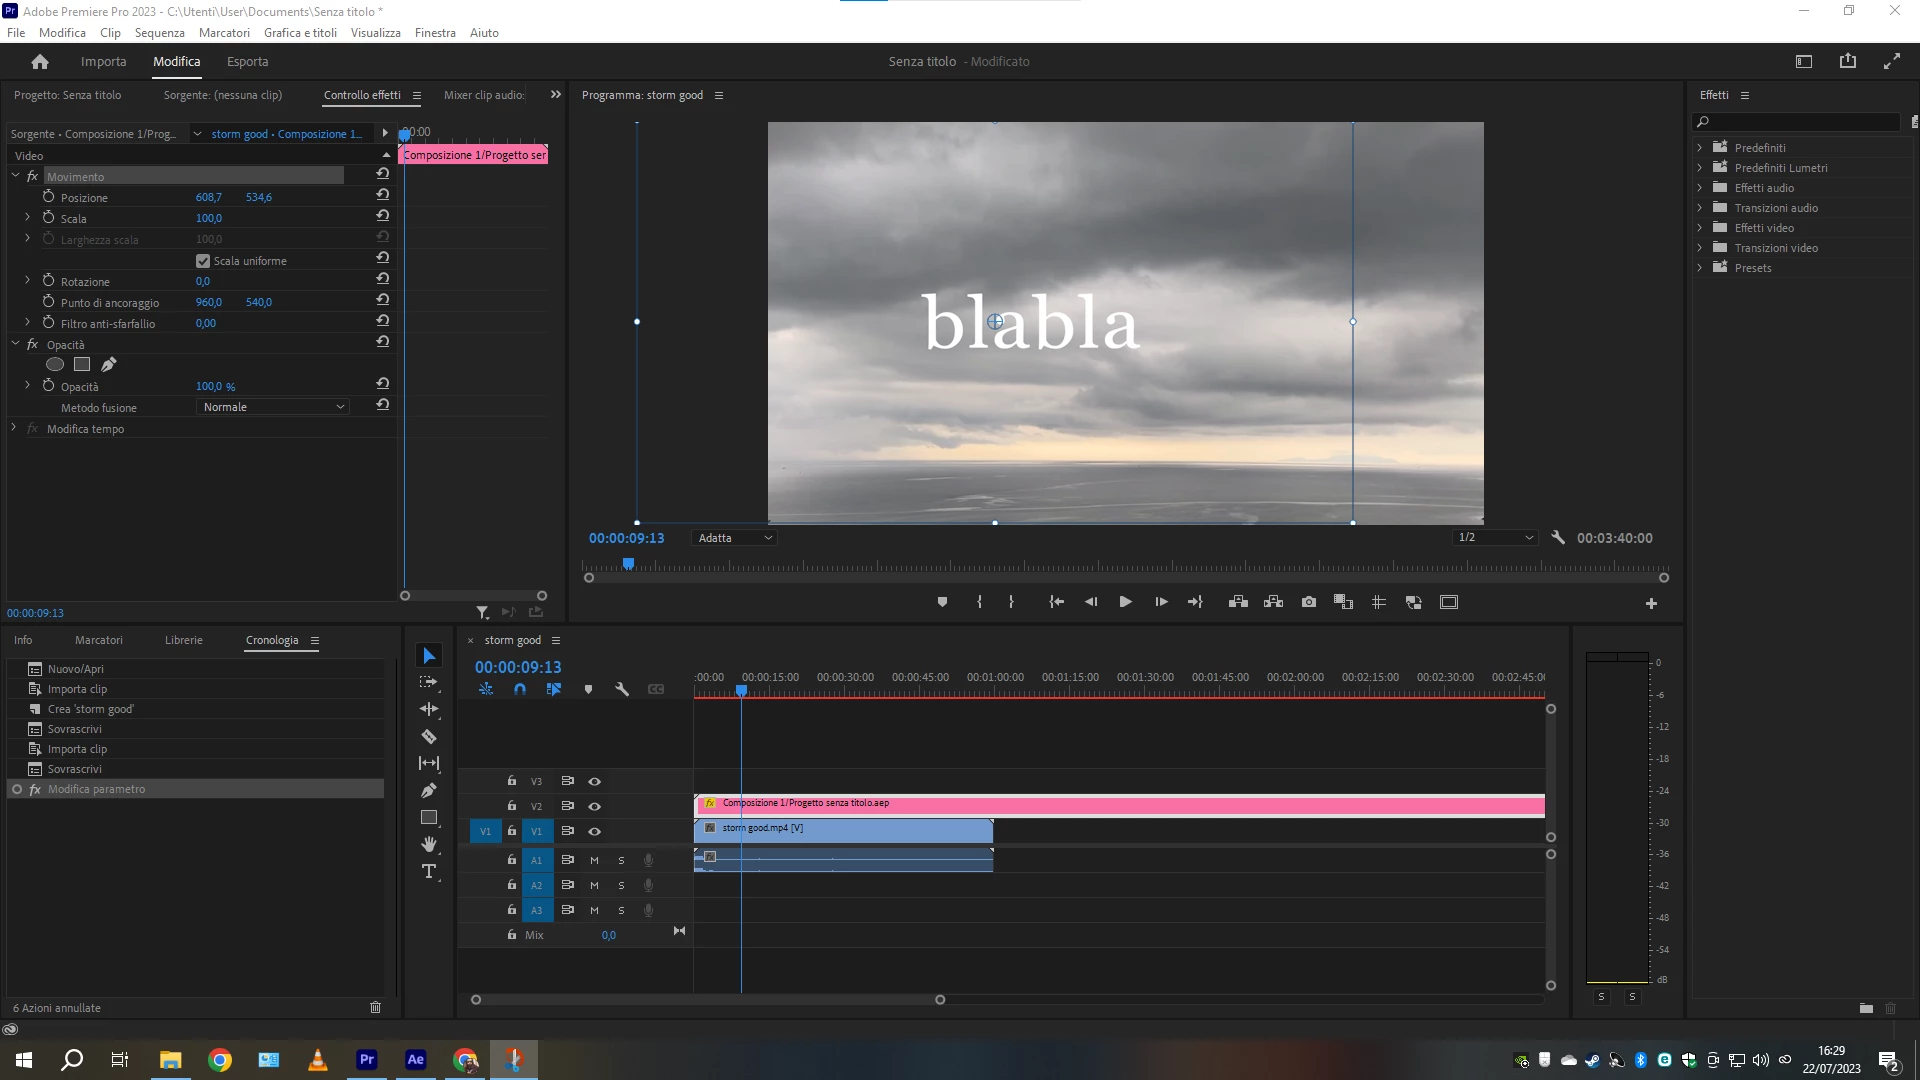
Task: Select the Razor tool
Action: tap(429, 737)
